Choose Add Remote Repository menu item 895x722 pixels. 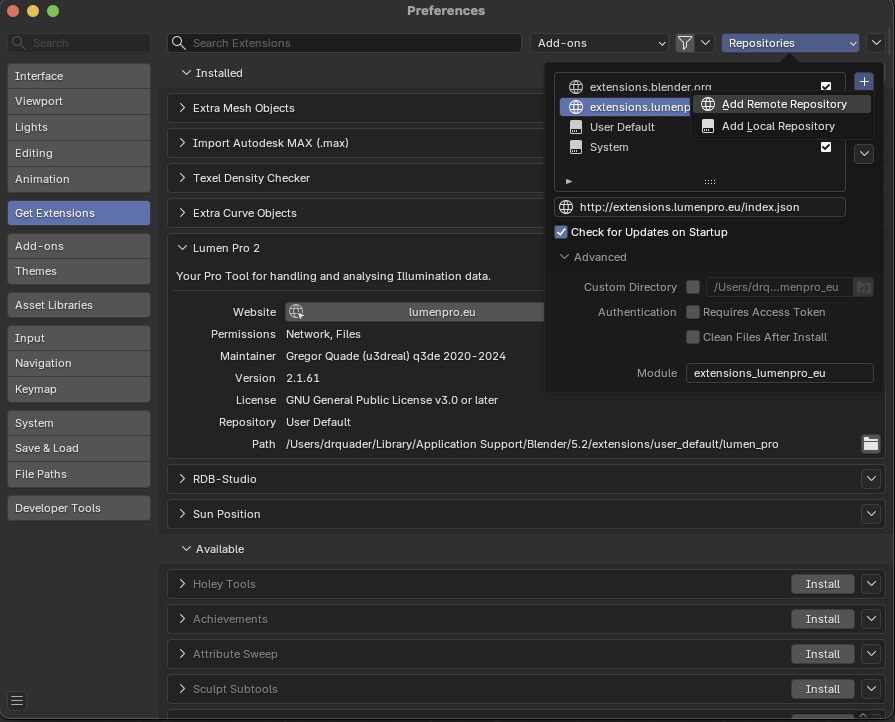(x=782, y=104)
